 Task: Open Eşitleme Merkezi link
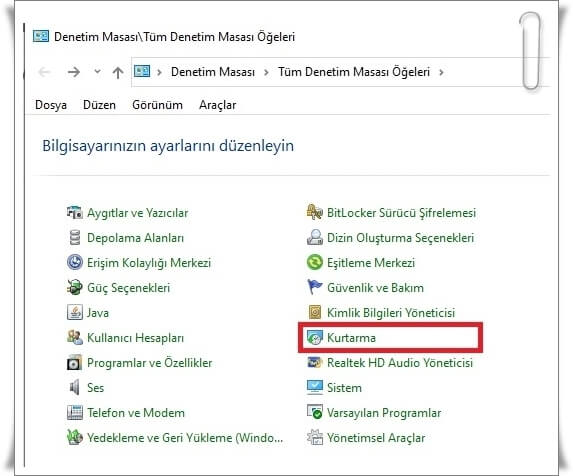coord(371,263)
